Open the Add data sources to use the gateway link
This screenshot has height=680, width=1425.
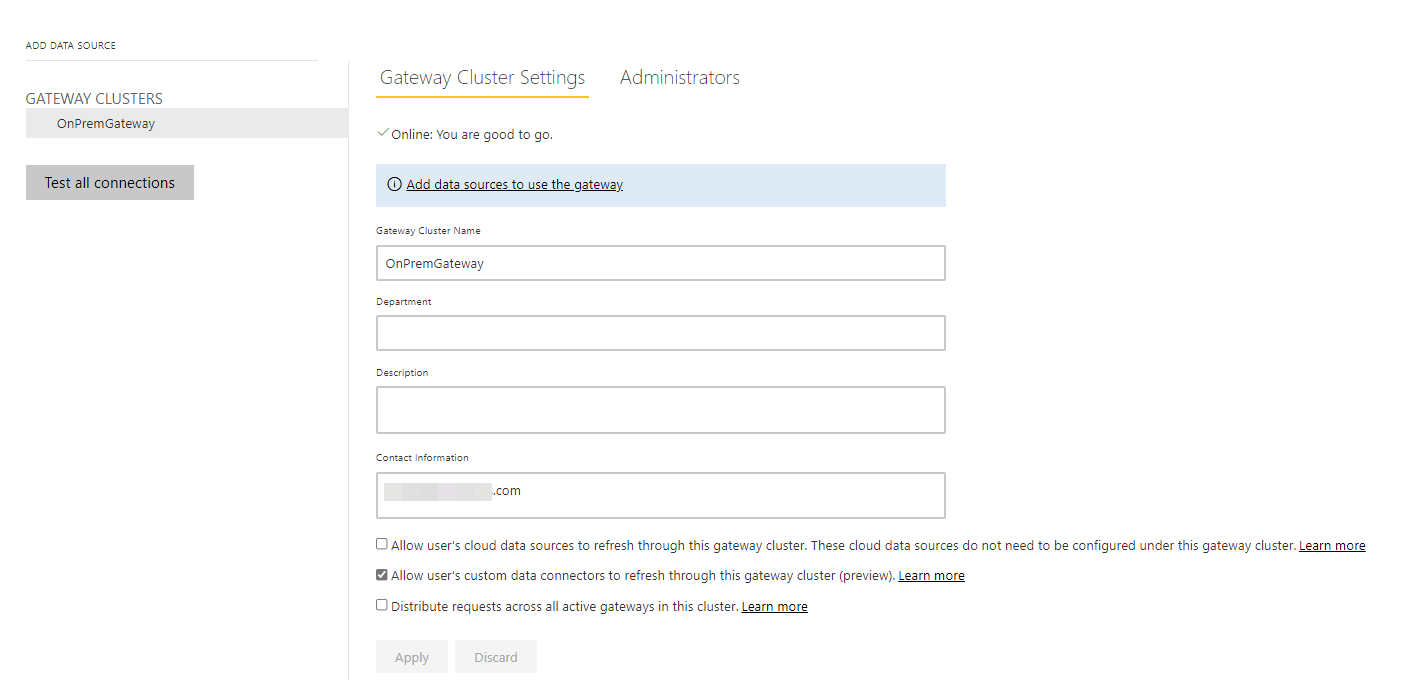514,185
